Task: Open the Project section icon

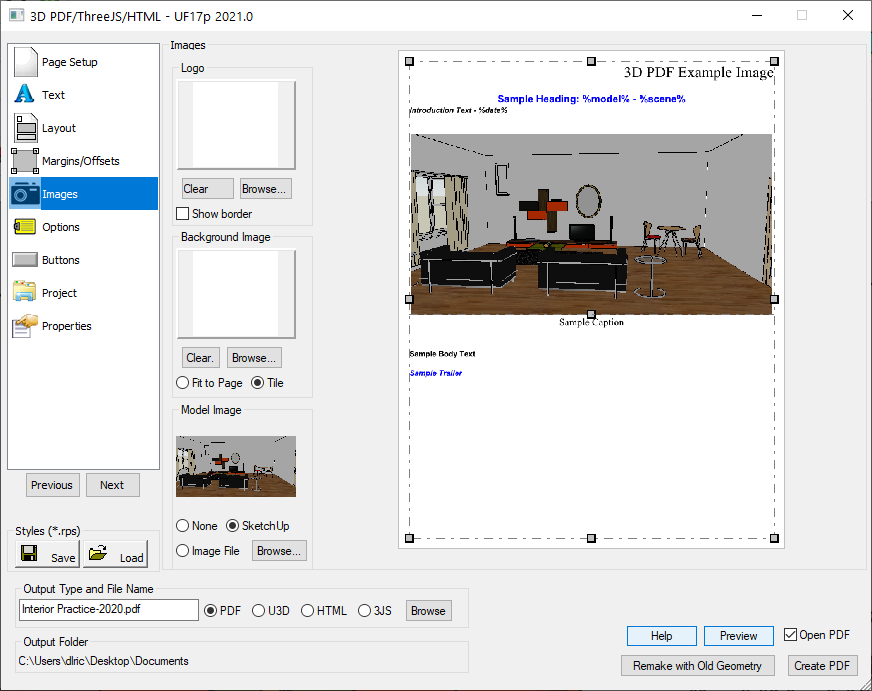Action: point(25,292)
